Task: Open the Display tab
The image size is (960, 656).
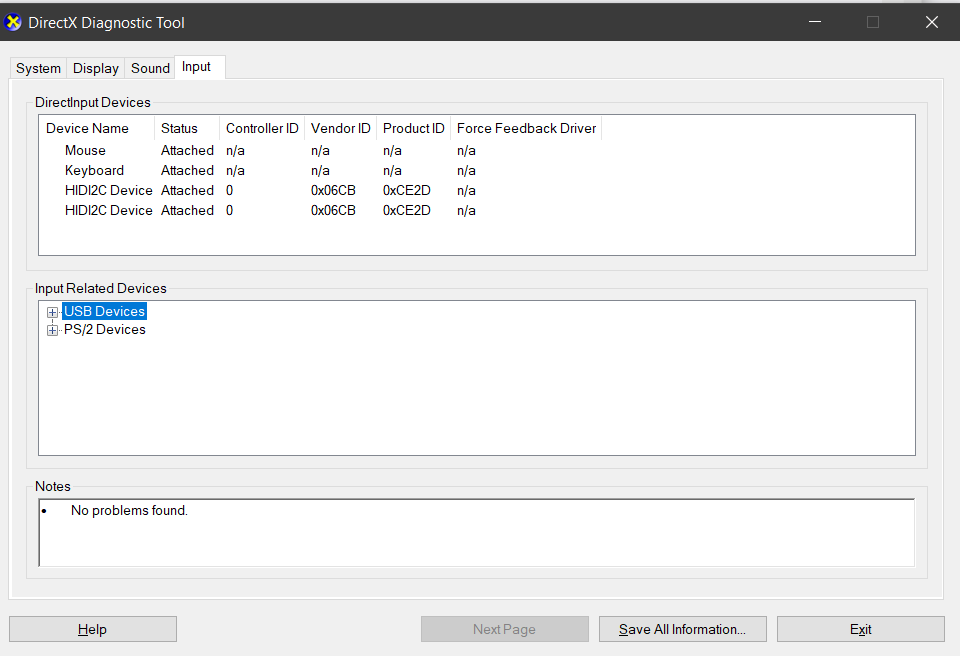Action: point(96,68)
